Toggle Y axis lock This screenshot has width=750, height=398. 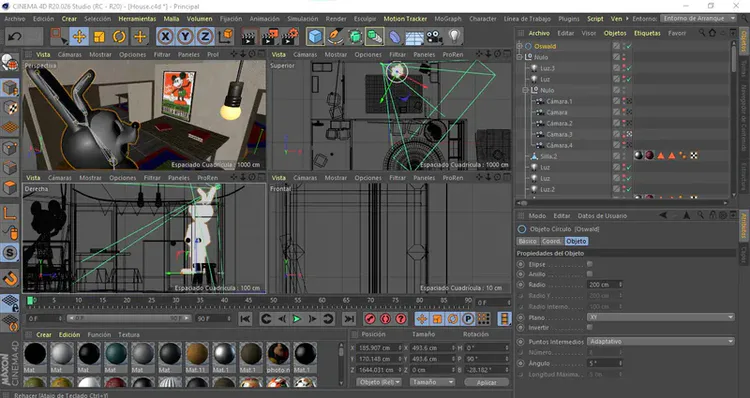pos(185,37)
